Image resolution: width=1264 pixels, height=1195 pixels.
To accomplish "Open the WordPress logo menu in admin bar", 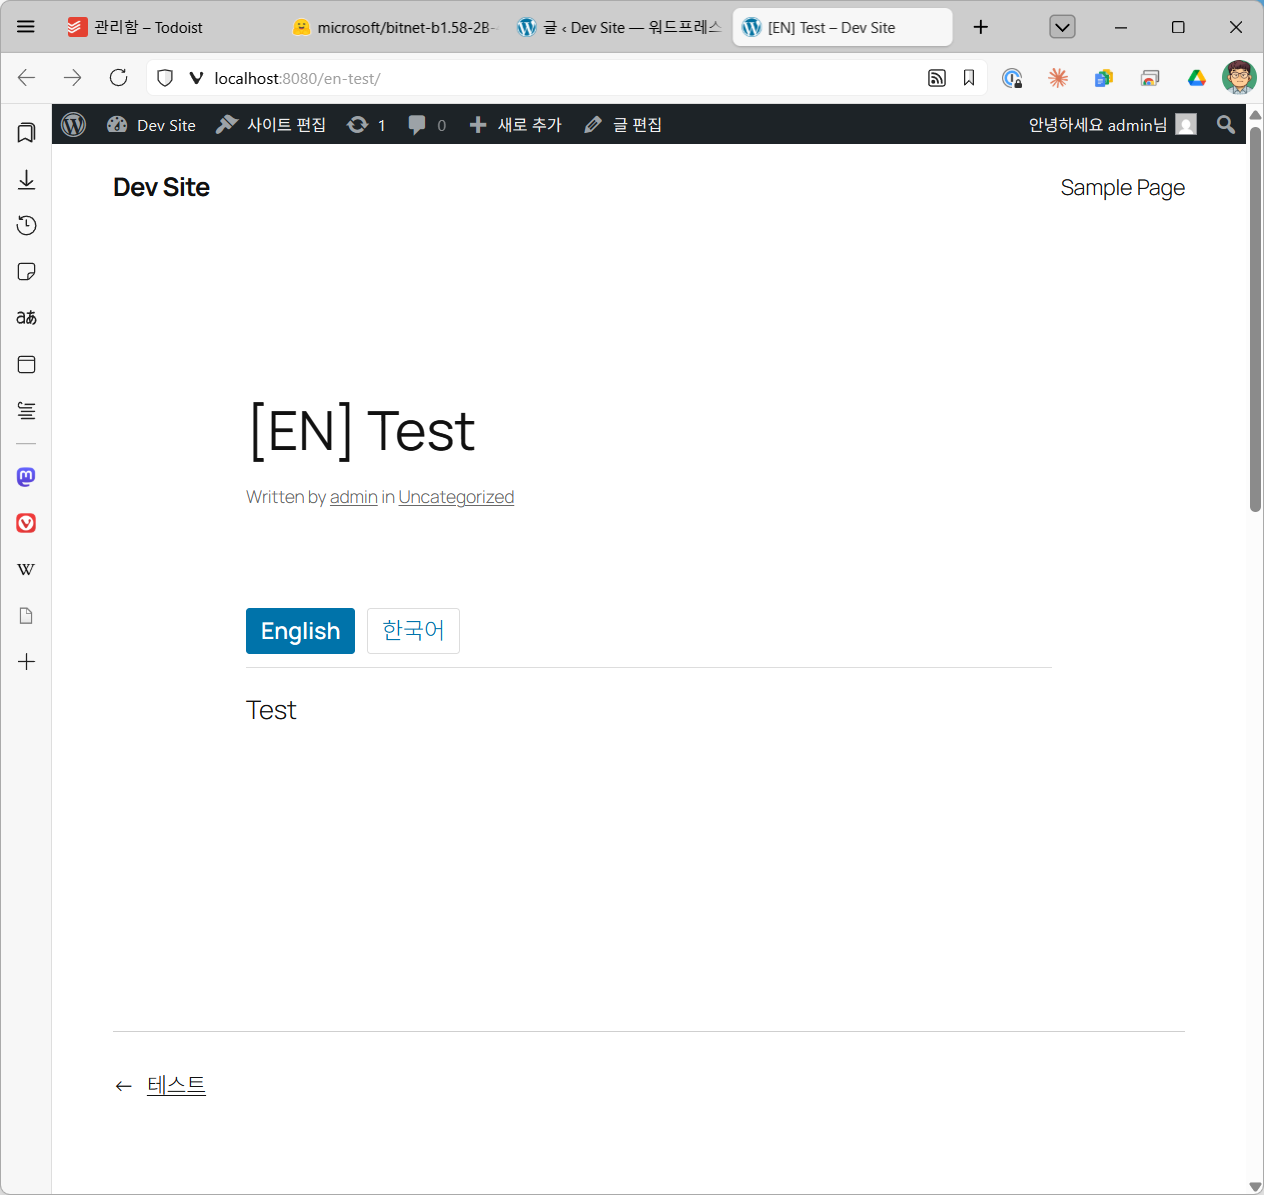I will 73,124.
